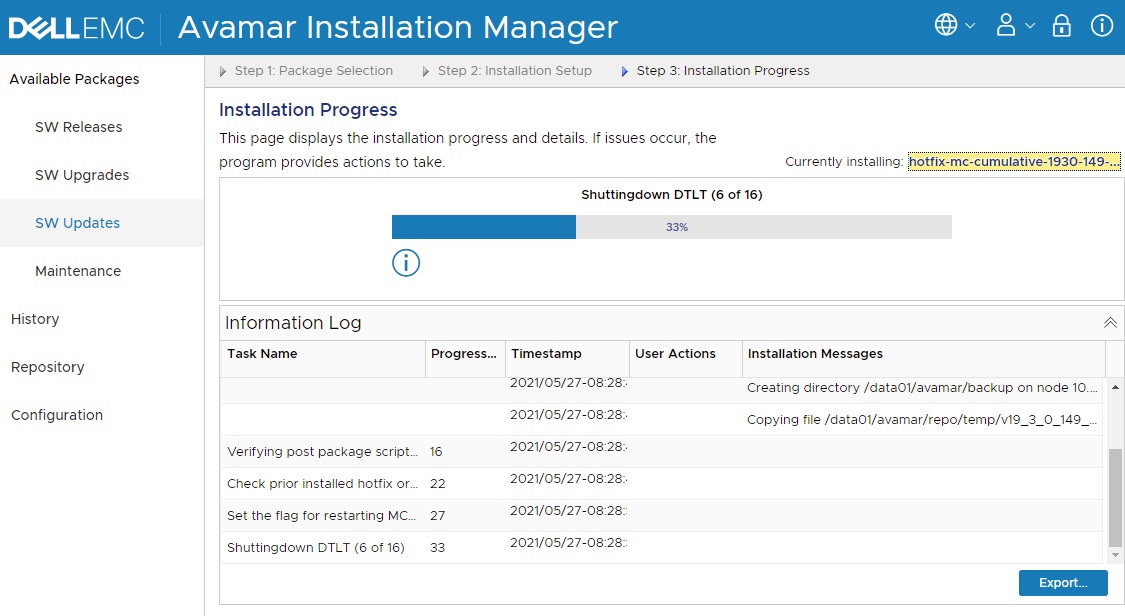Click the 33% installation progress bar
The image size is (1125, 616).
coord(670,227)
